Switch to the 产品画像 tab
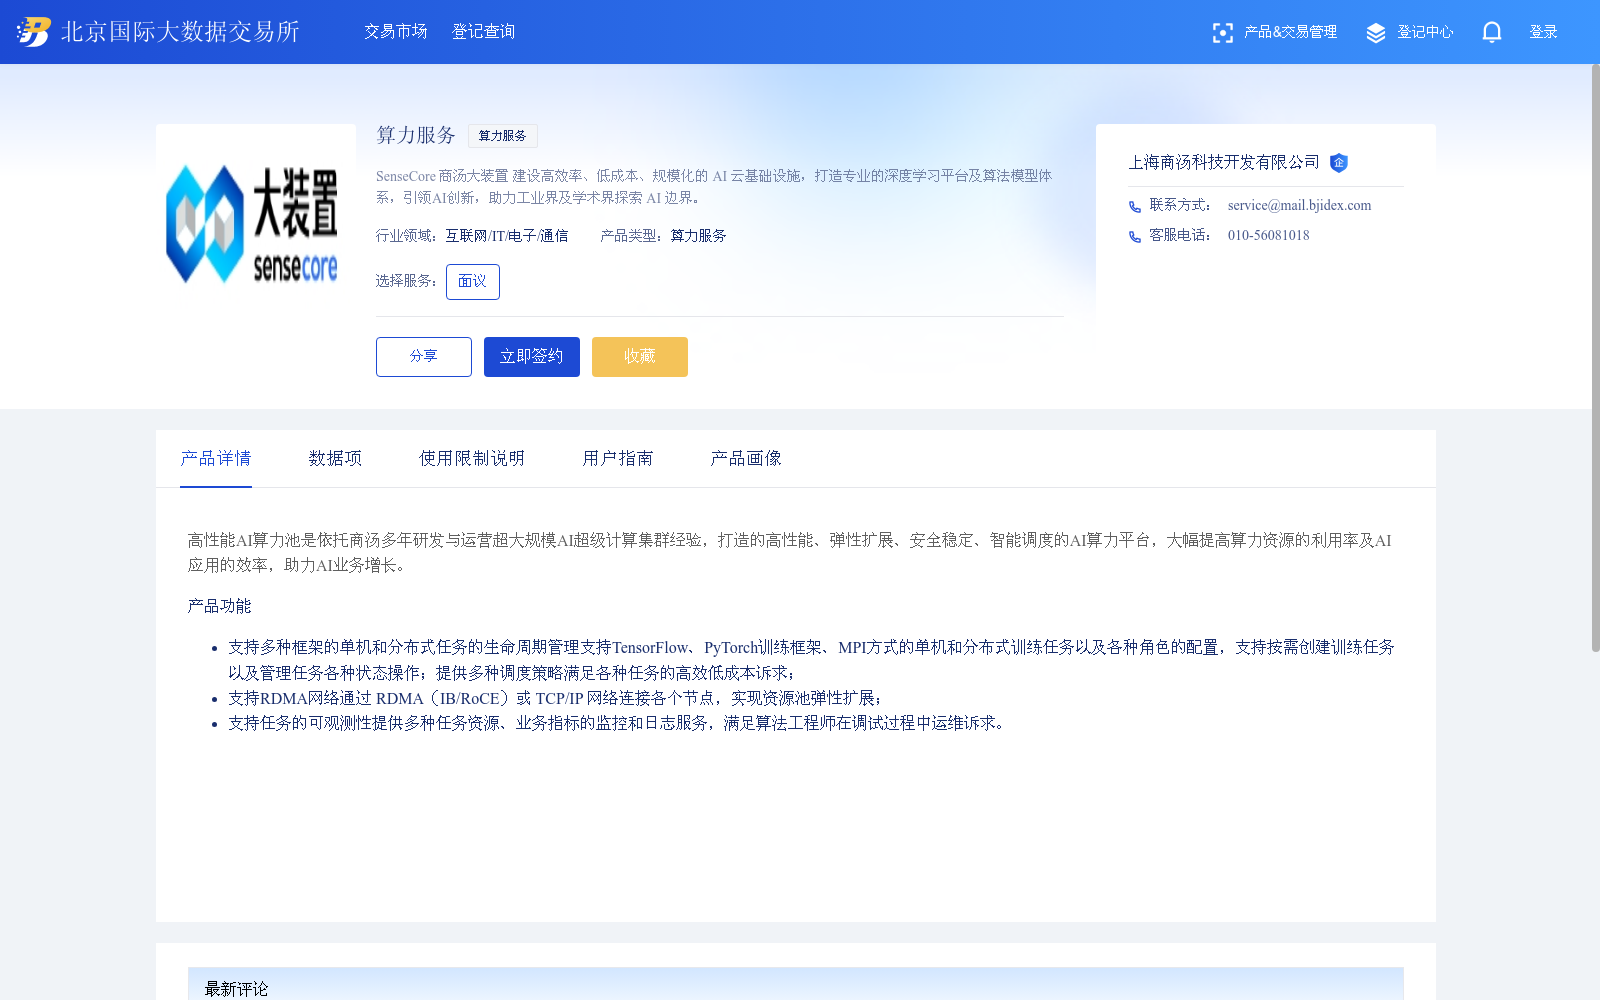This screenshot has width=1600, height=1000. [746, 458]
